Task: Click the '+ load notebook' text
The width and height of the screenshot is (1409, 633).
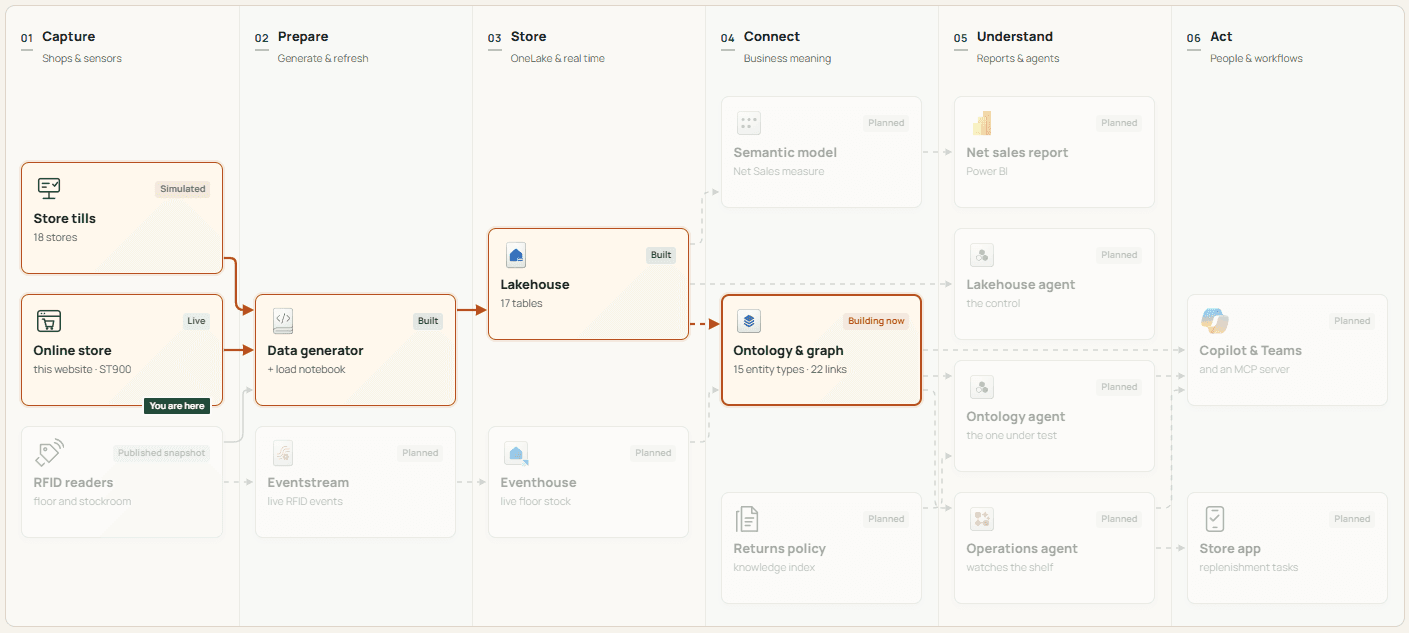Action: 306,369
